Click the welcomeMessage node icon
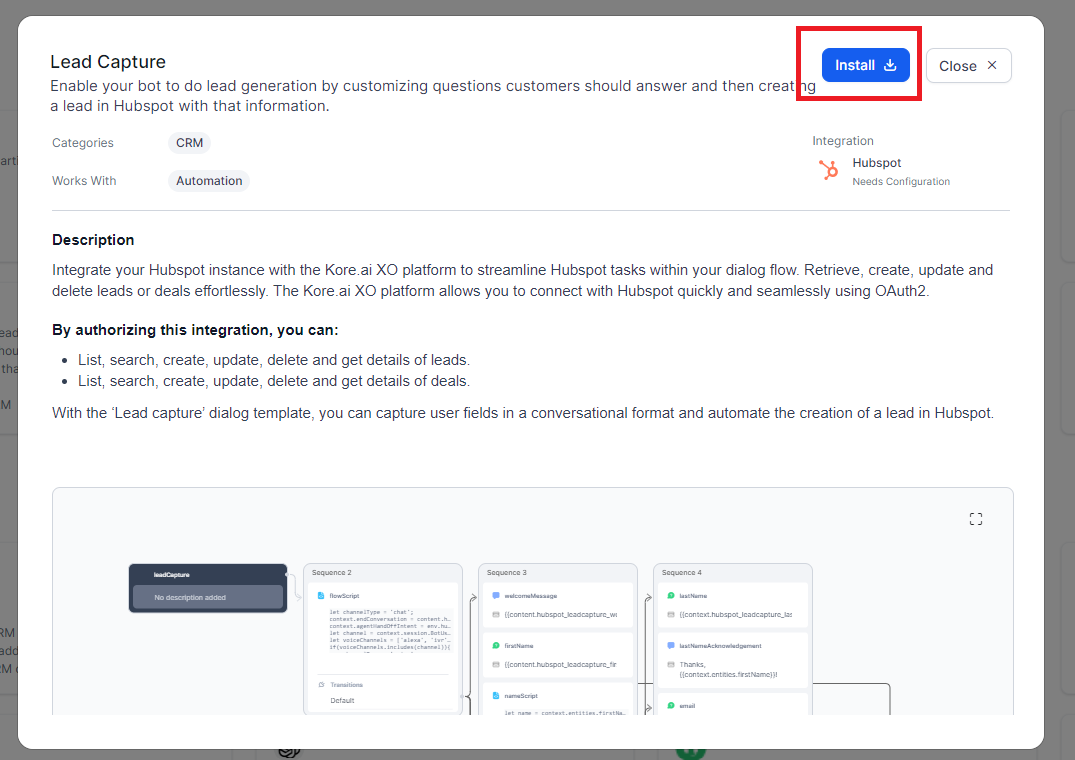The image size is (1075, 760). coord(496,596)
